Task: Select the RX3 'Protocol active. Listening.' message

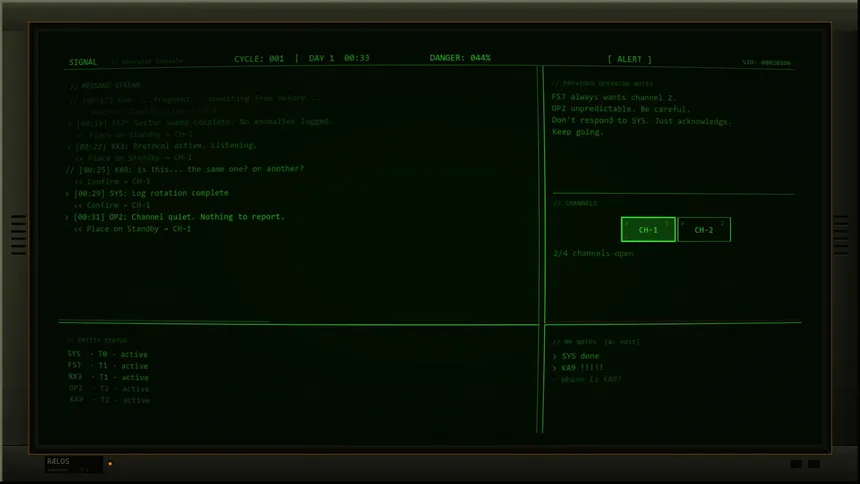Action: coord(162,146)
